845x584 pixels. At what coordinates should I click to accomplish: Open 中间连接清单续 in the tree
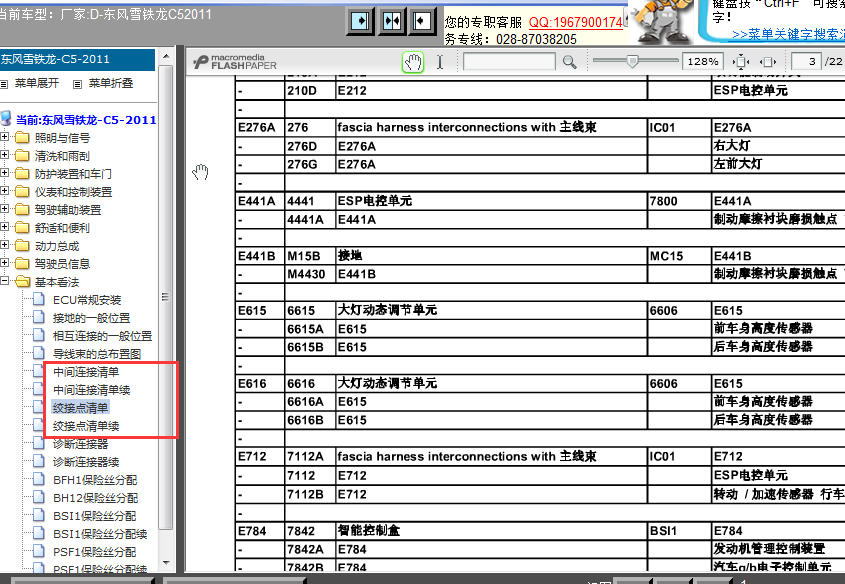92,390
